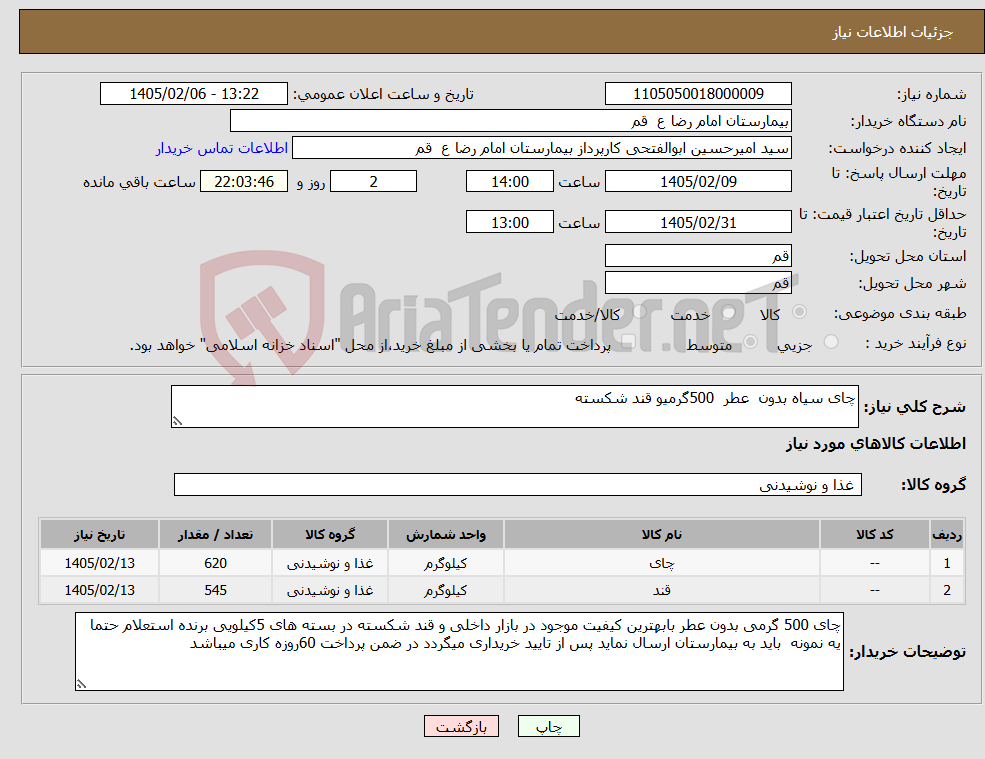Viewport: 985px width, 759px height.
Task: Click the announcement date field 1405/02/06 - 13:22
Action: [193, 94]
